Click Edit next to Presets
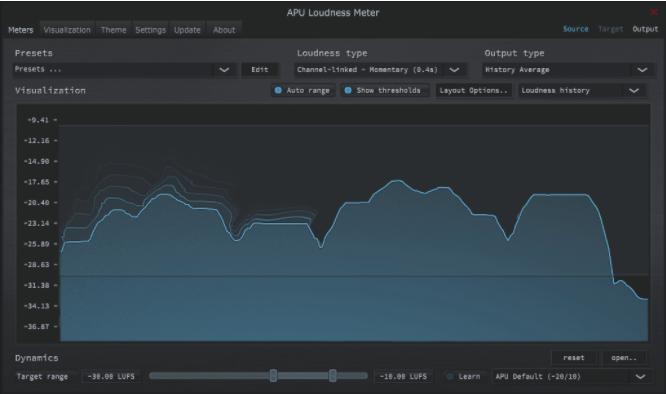This screenshot has height=394, width=666. [260, 70]
